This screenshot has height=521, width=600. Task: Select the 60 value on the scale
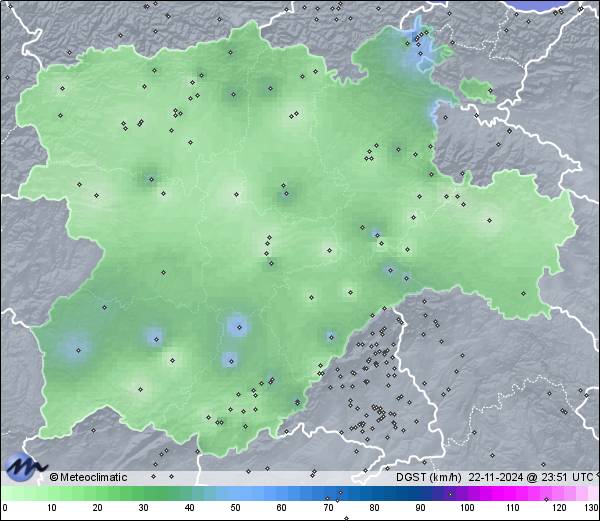(x=282, y=508)
